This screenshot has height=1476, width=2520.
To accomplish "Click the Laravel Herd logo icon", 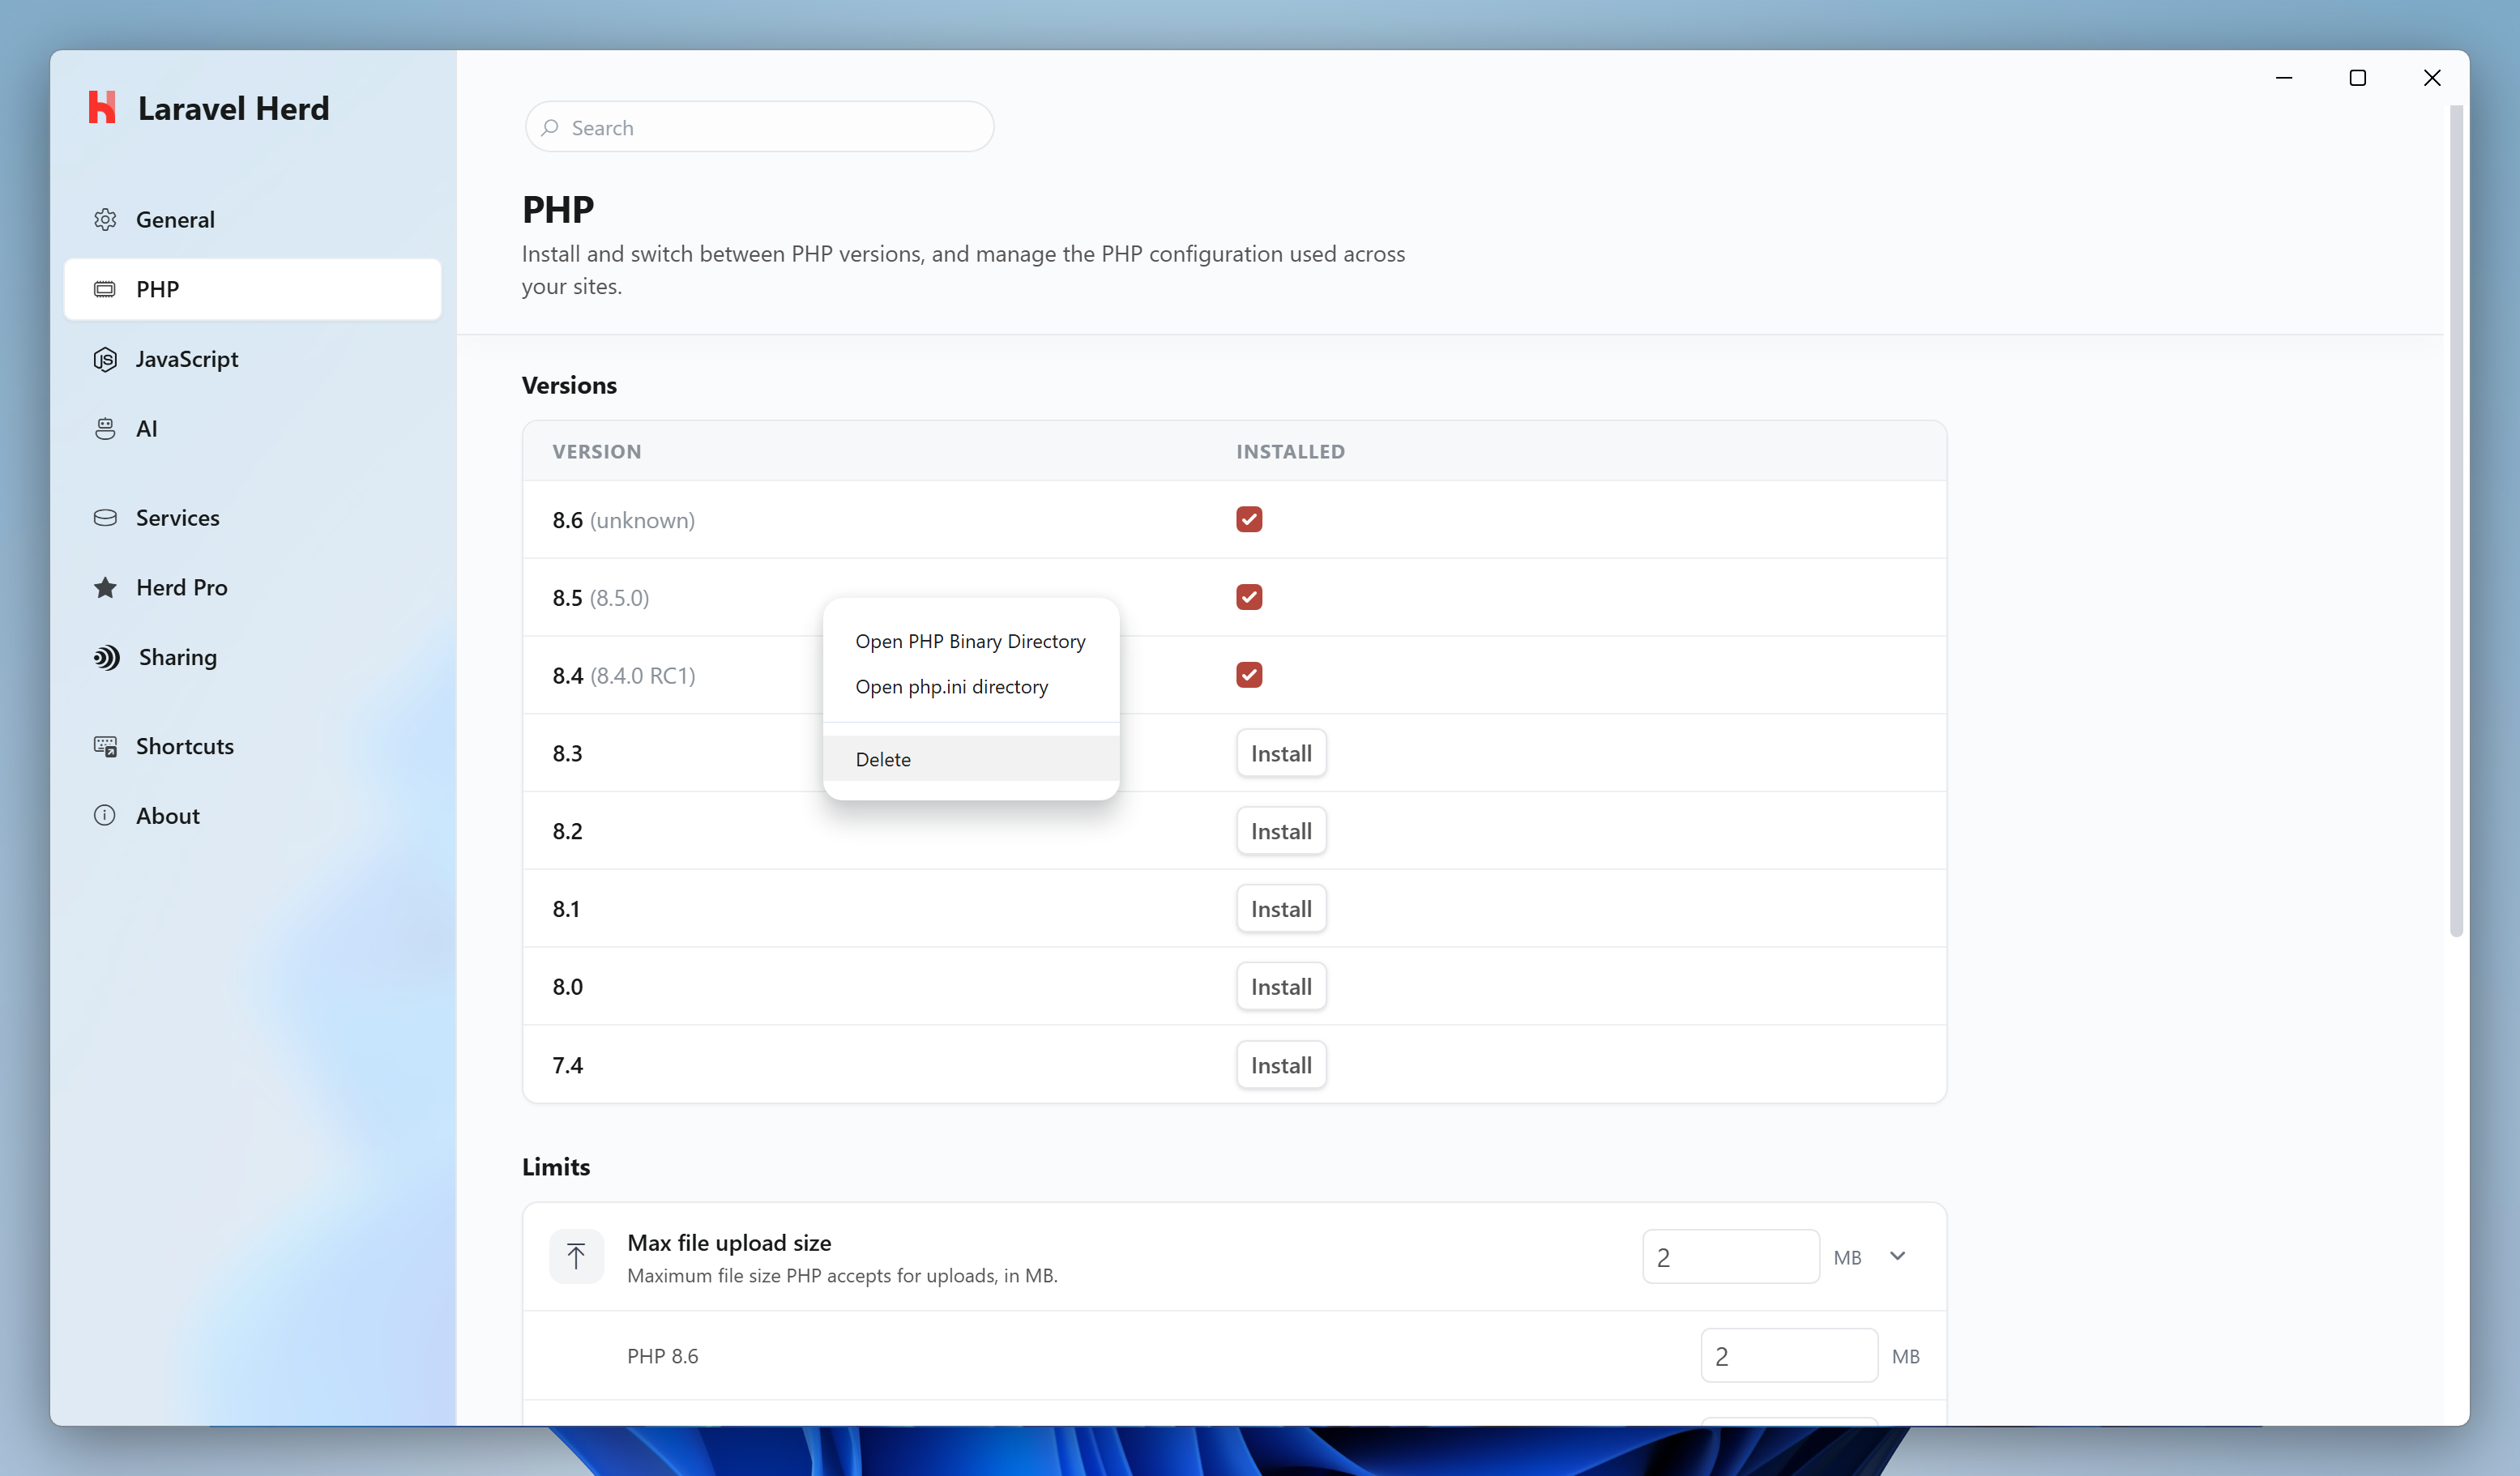I will tap(102, 108).
